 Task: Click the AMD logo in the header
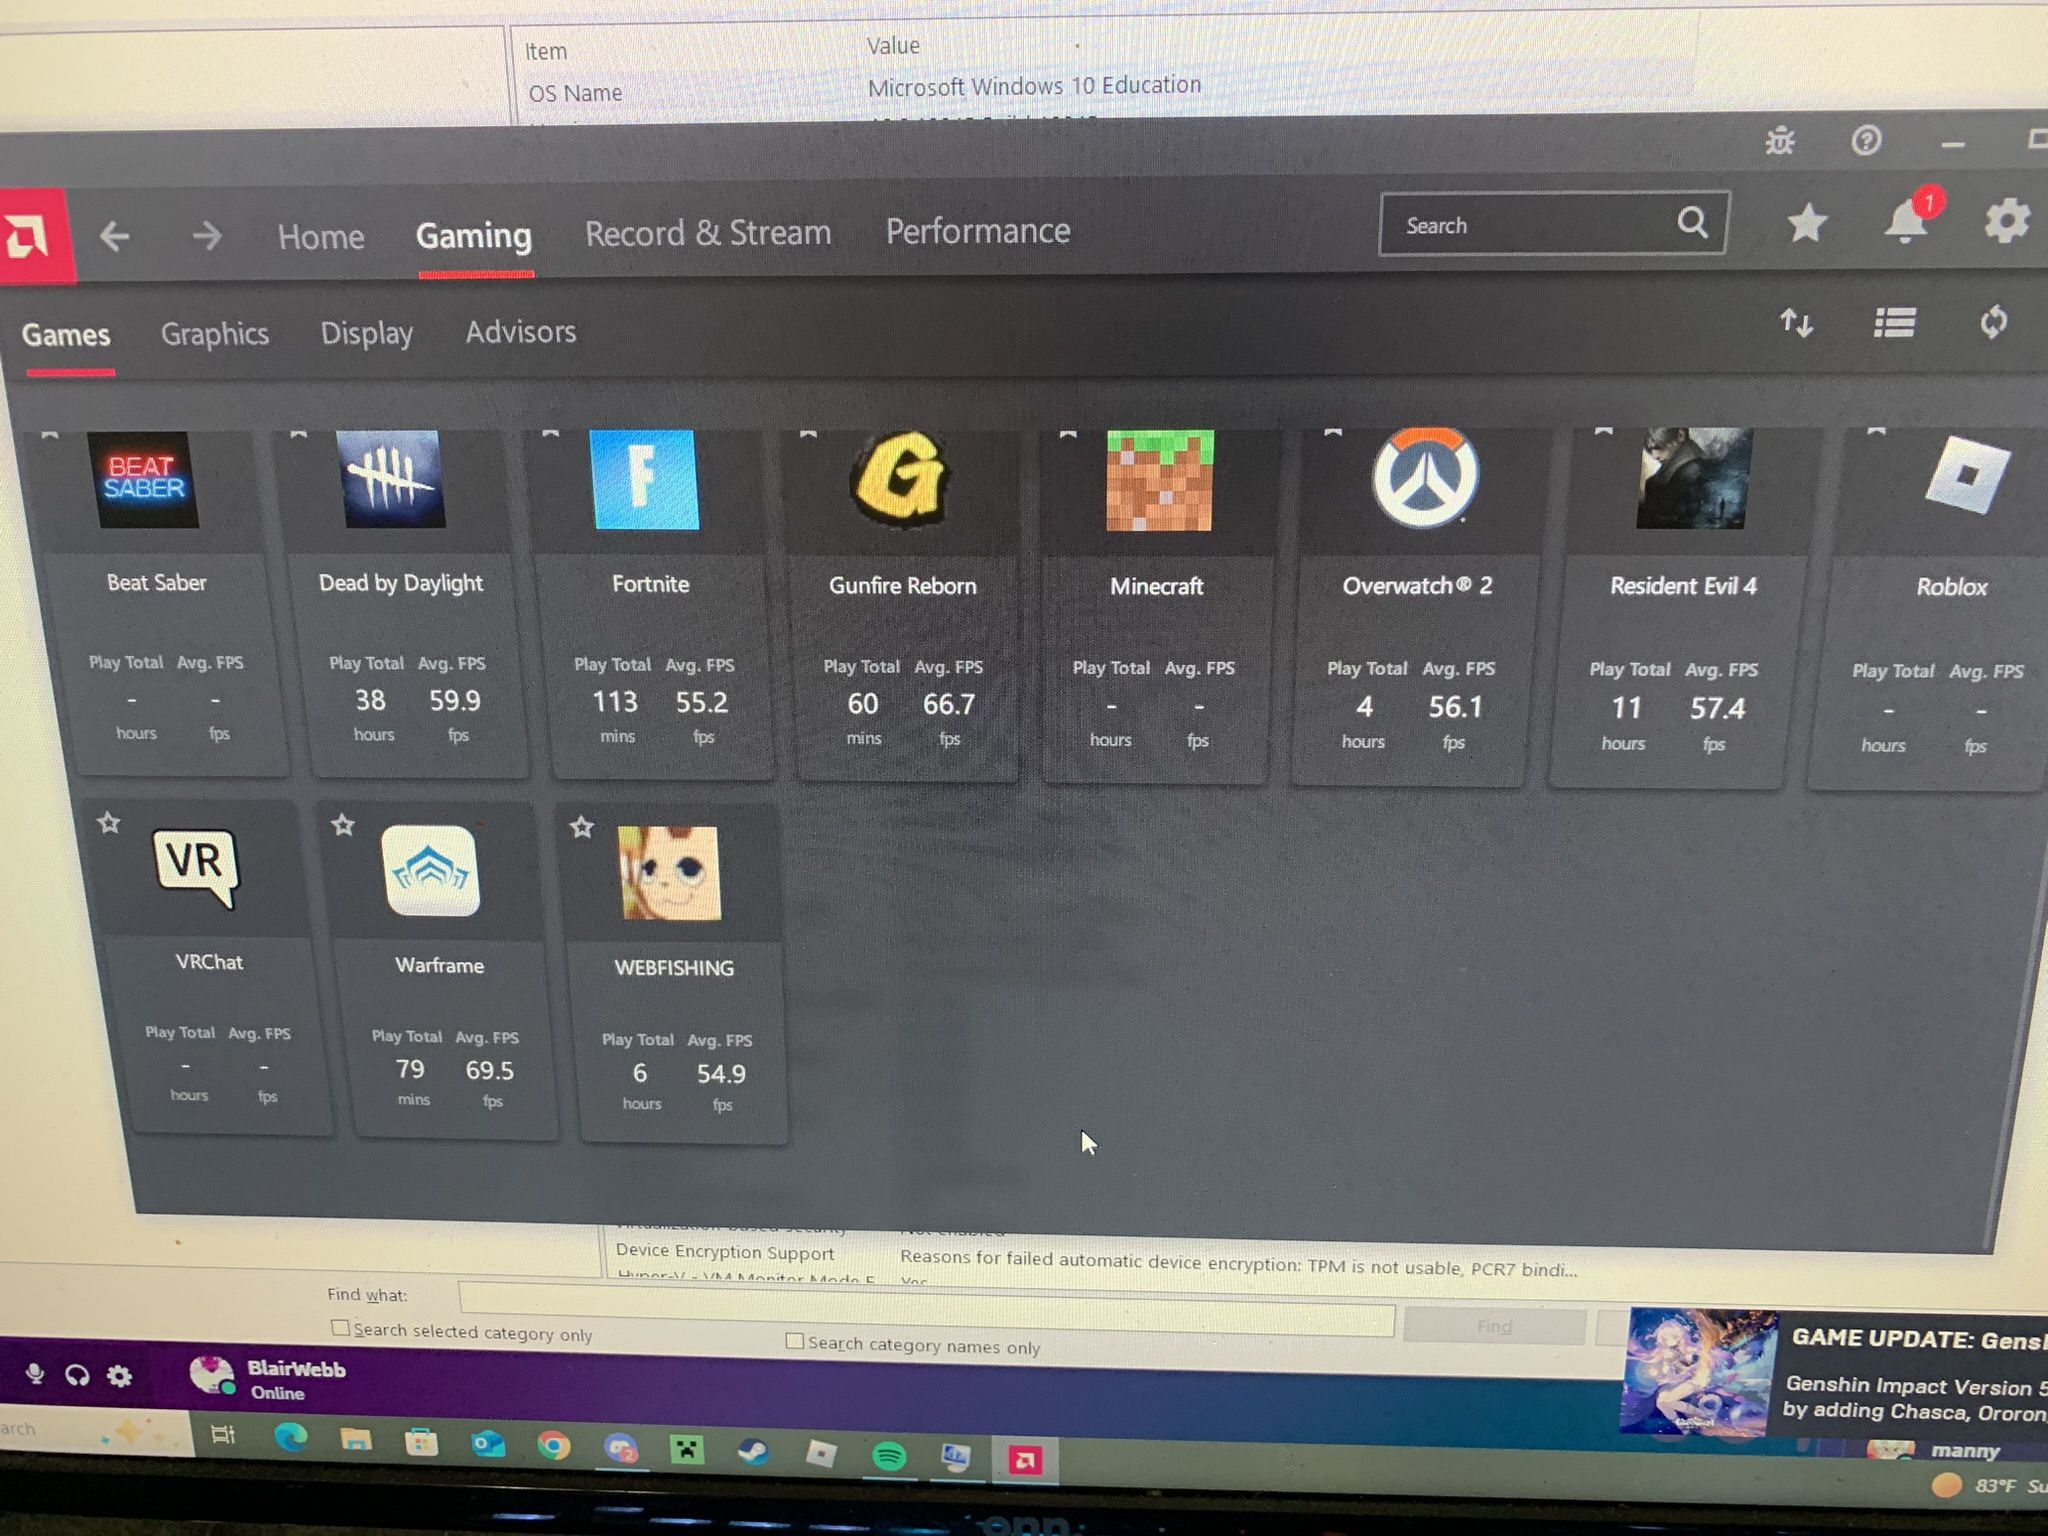[32, 237]
